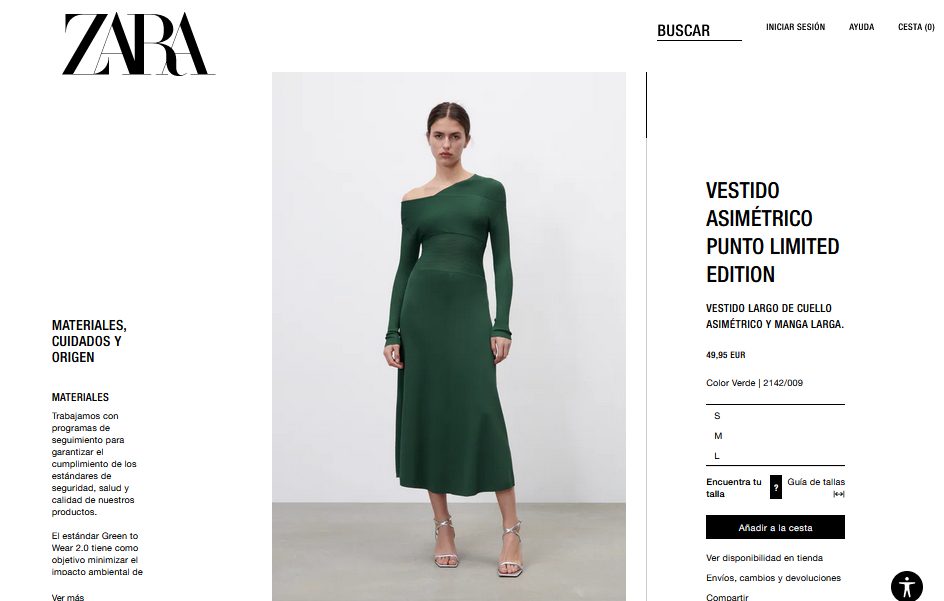Select size L
Image resolution: width=944 pixels, height=601 pixels.
[x=775, y=456]
